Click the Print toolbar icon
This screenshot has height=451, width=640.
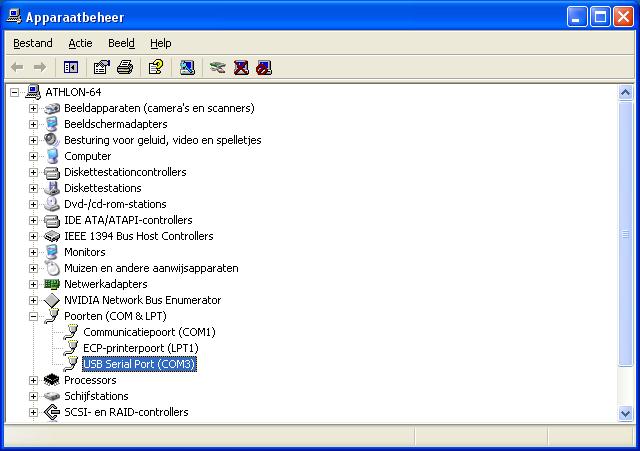125,67
